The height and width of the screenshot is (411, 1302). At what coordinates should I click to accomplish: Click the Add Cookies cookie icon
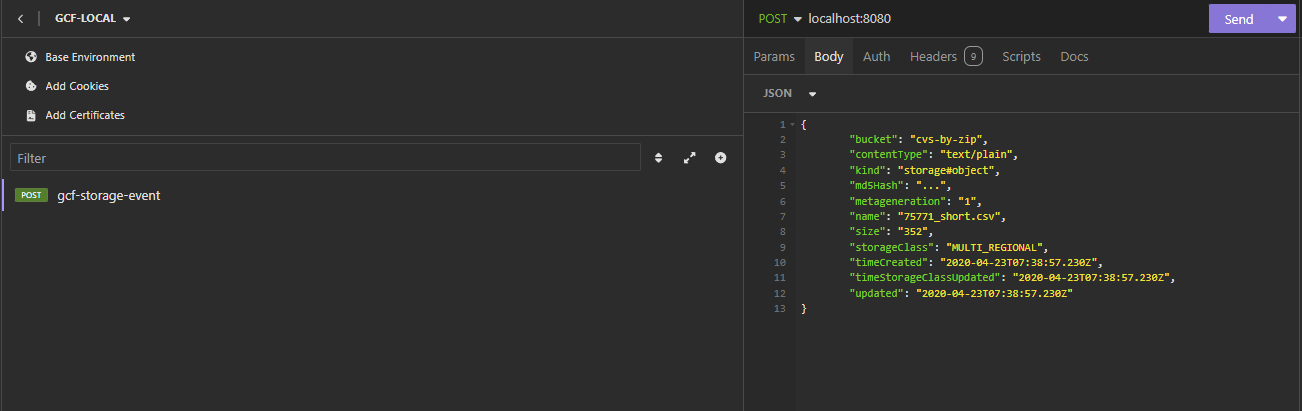[x=31, y=86]
